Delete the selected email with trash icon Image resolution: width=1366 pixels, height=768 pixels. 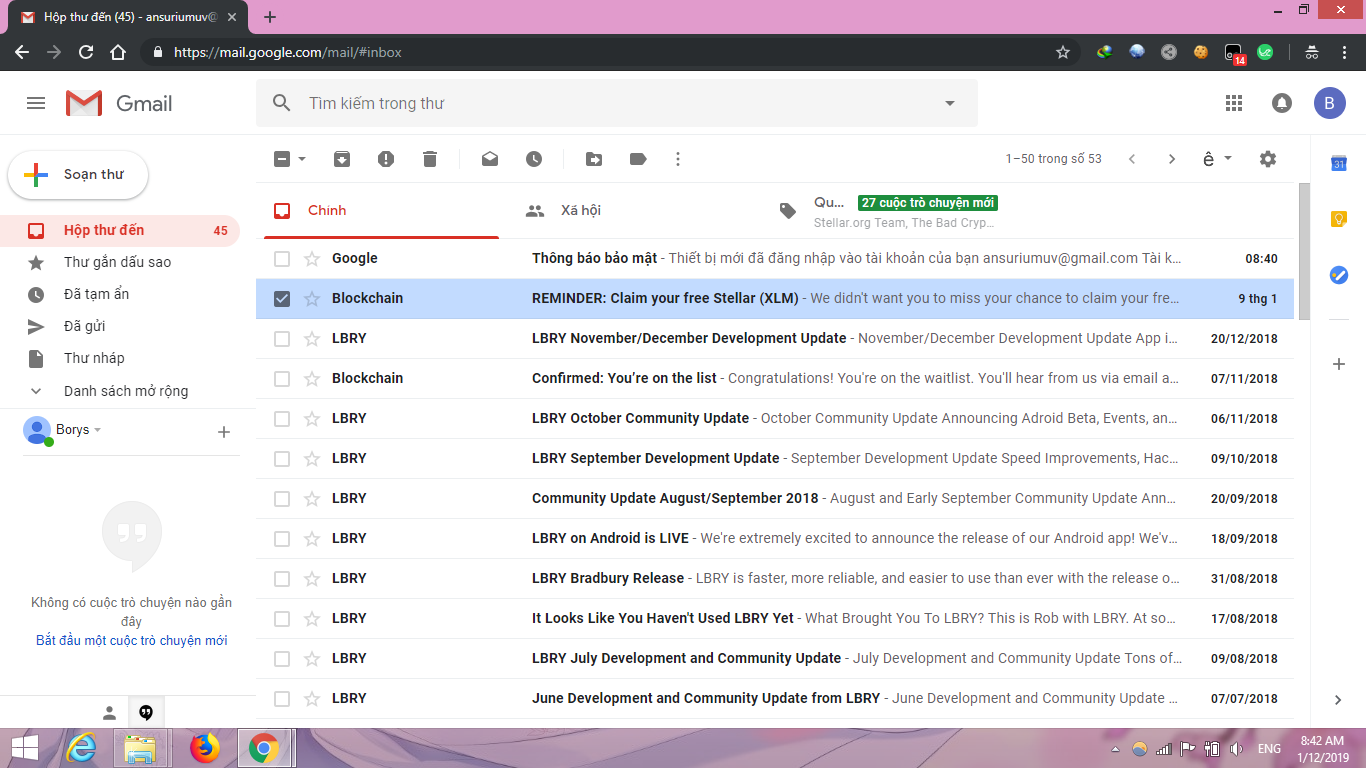click(x=430, y=159)
